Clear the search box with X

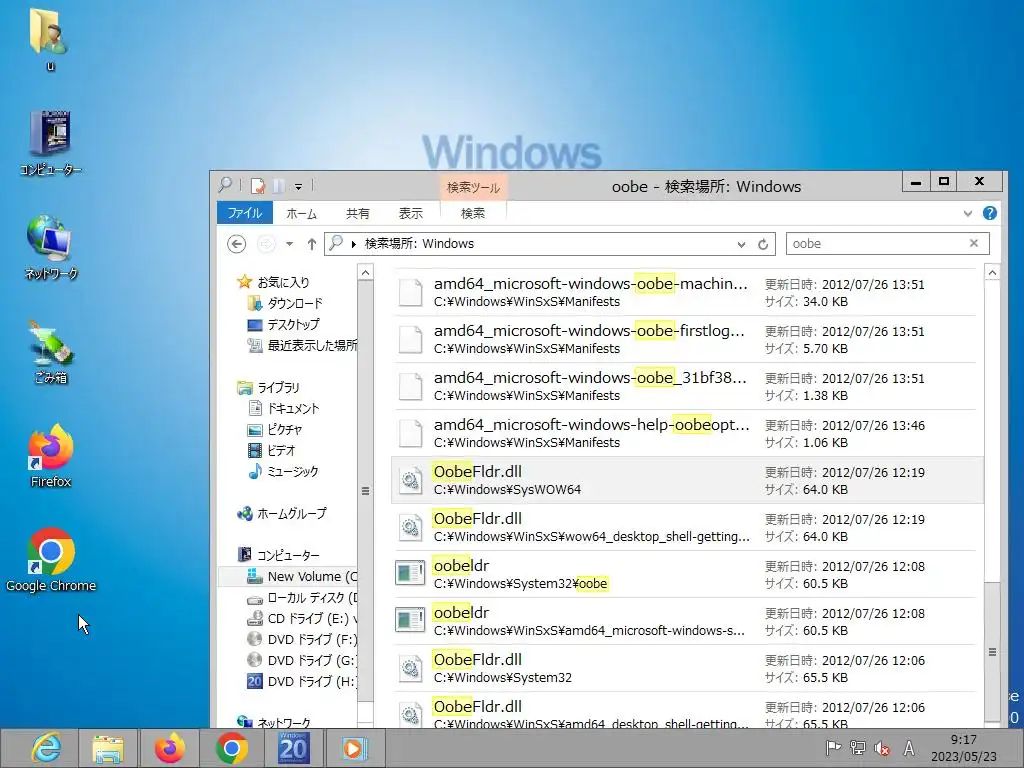(x=974, y=243)
